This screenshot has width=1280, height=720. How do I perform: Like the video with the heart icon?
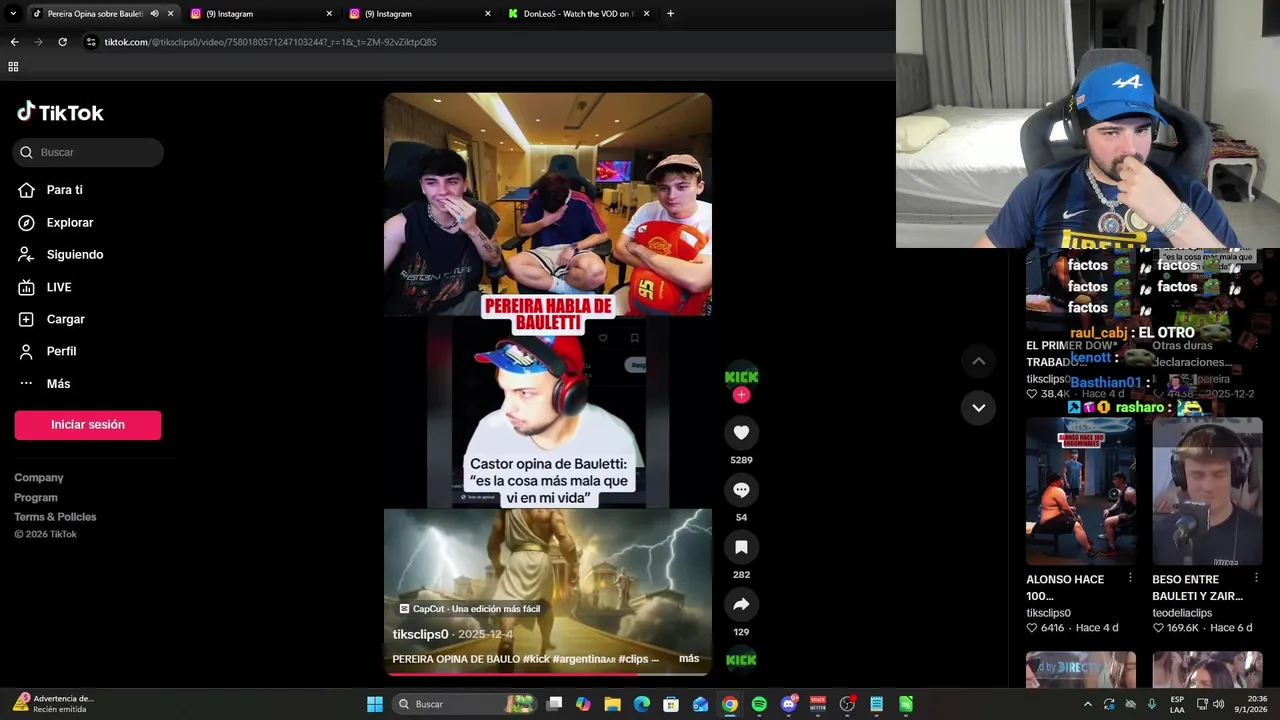tap(741, 433)
